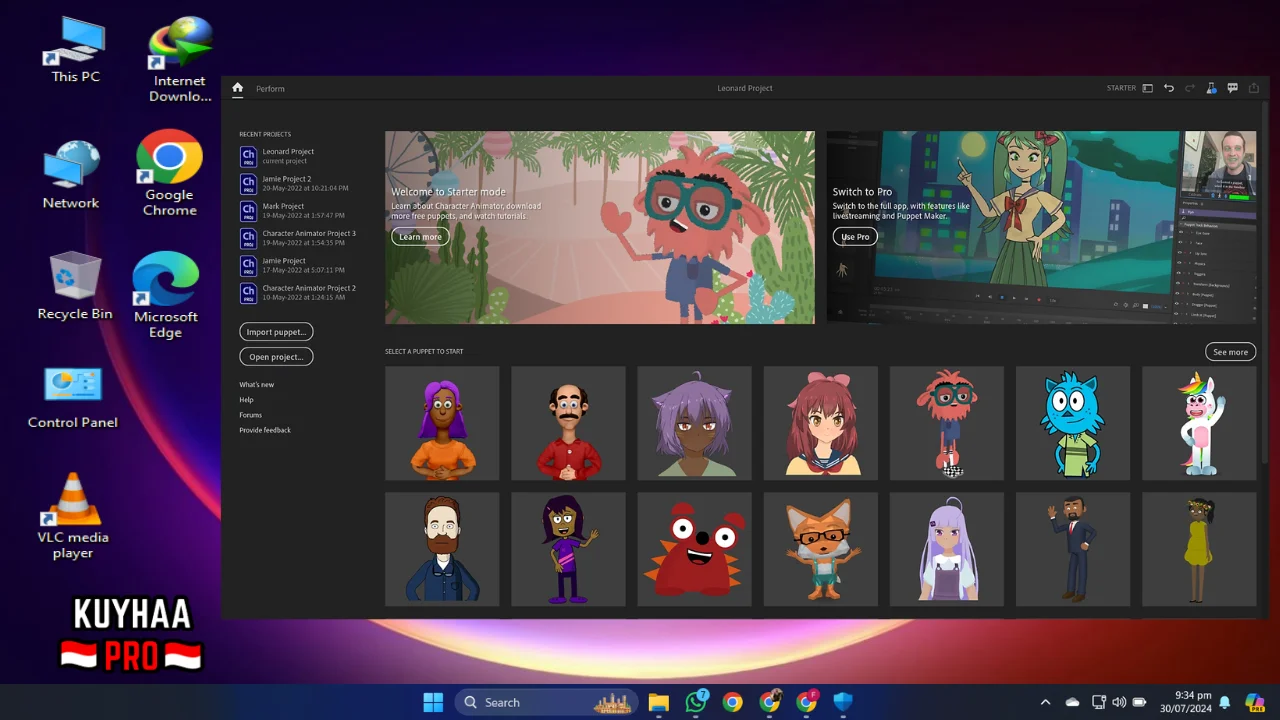This screenshot has width=1280, height=720.
Task: Go to the Home screen icon
Action: coord(237,88)
